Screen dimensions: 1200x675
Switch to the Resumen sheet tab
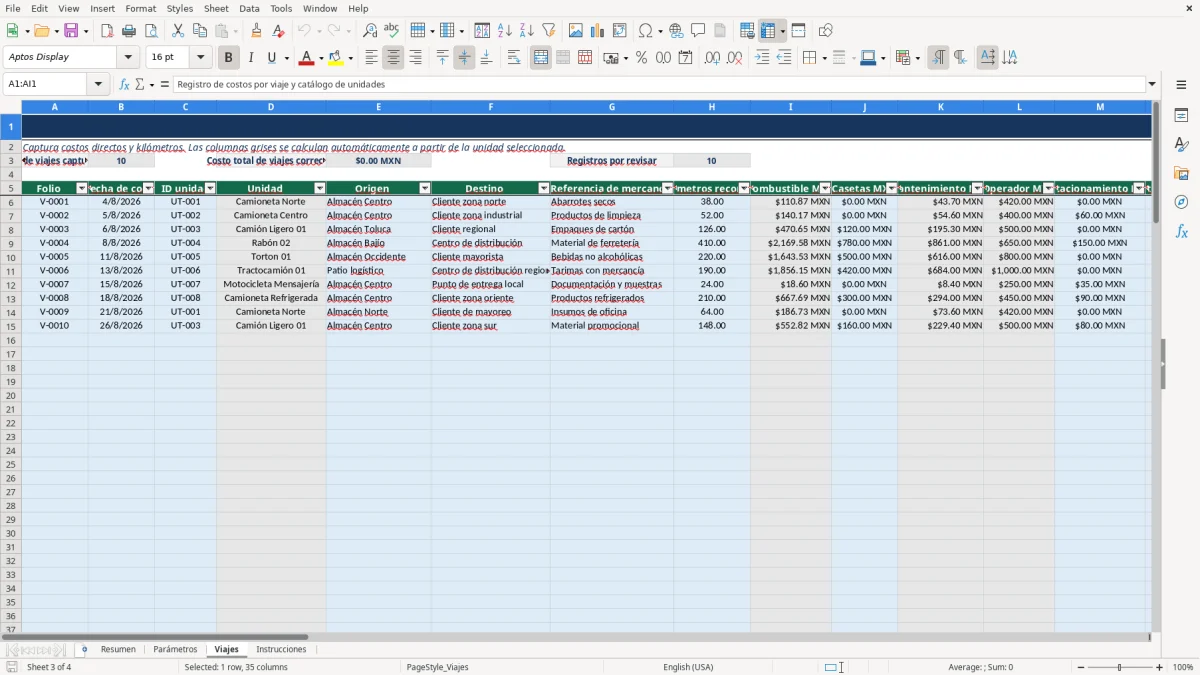118,650
